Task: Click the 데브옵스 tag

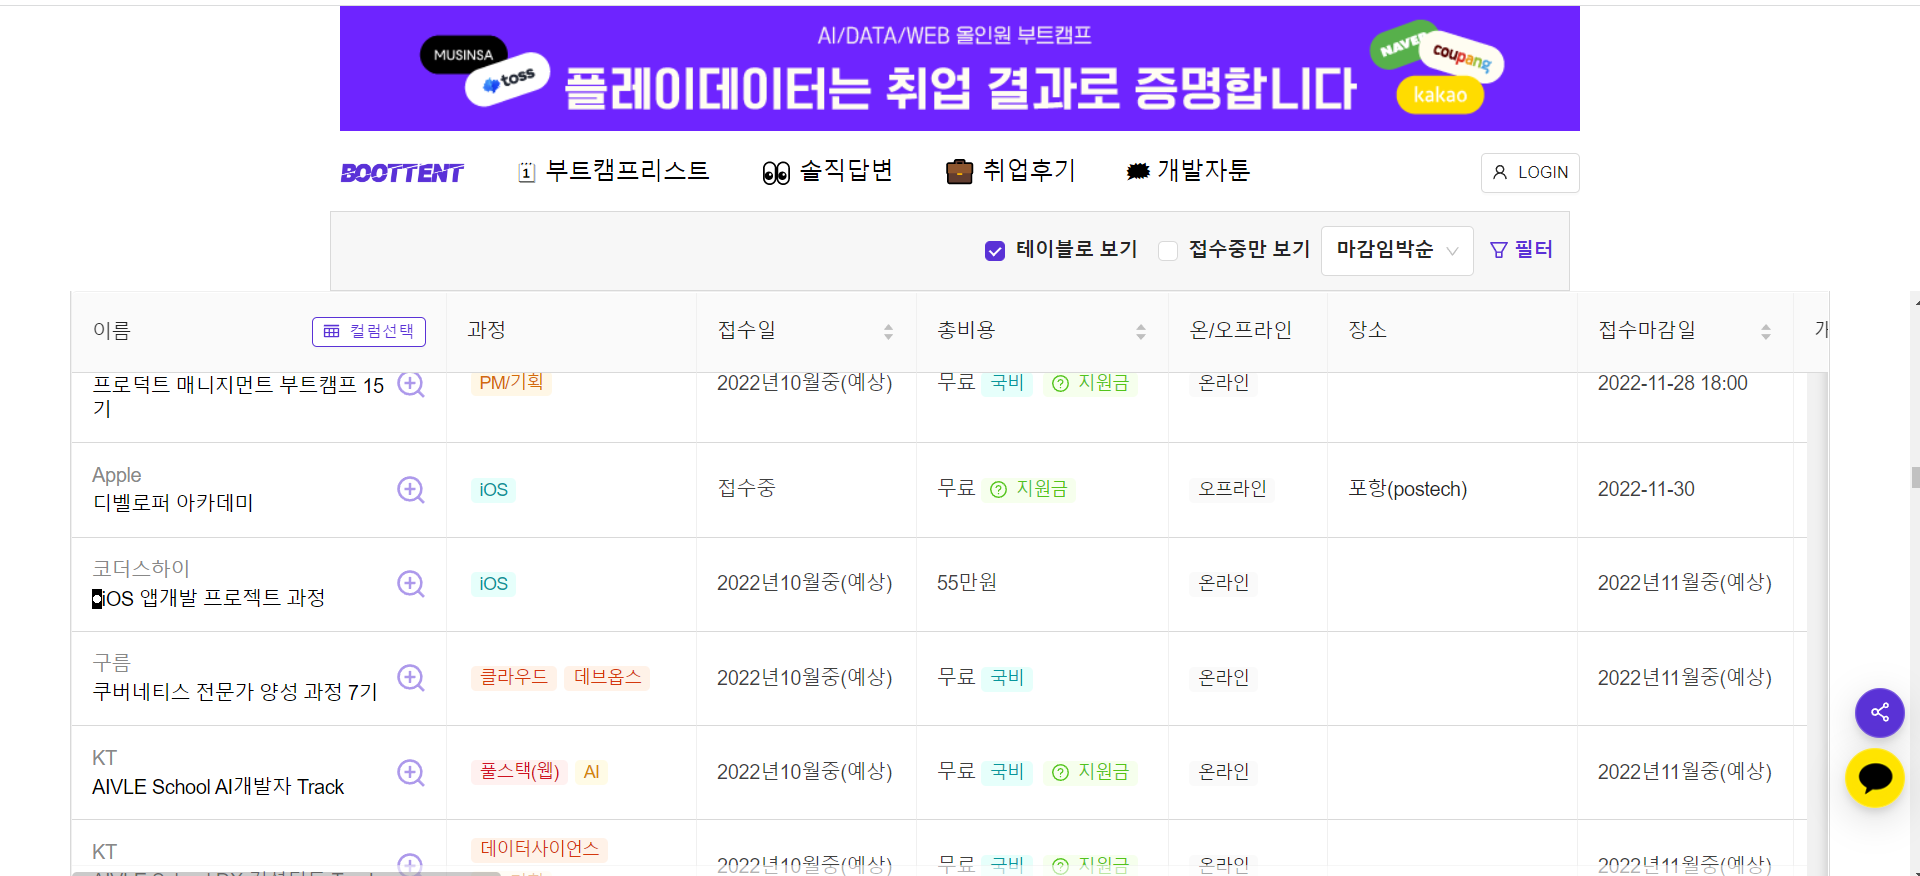Action: pos(607,677)
